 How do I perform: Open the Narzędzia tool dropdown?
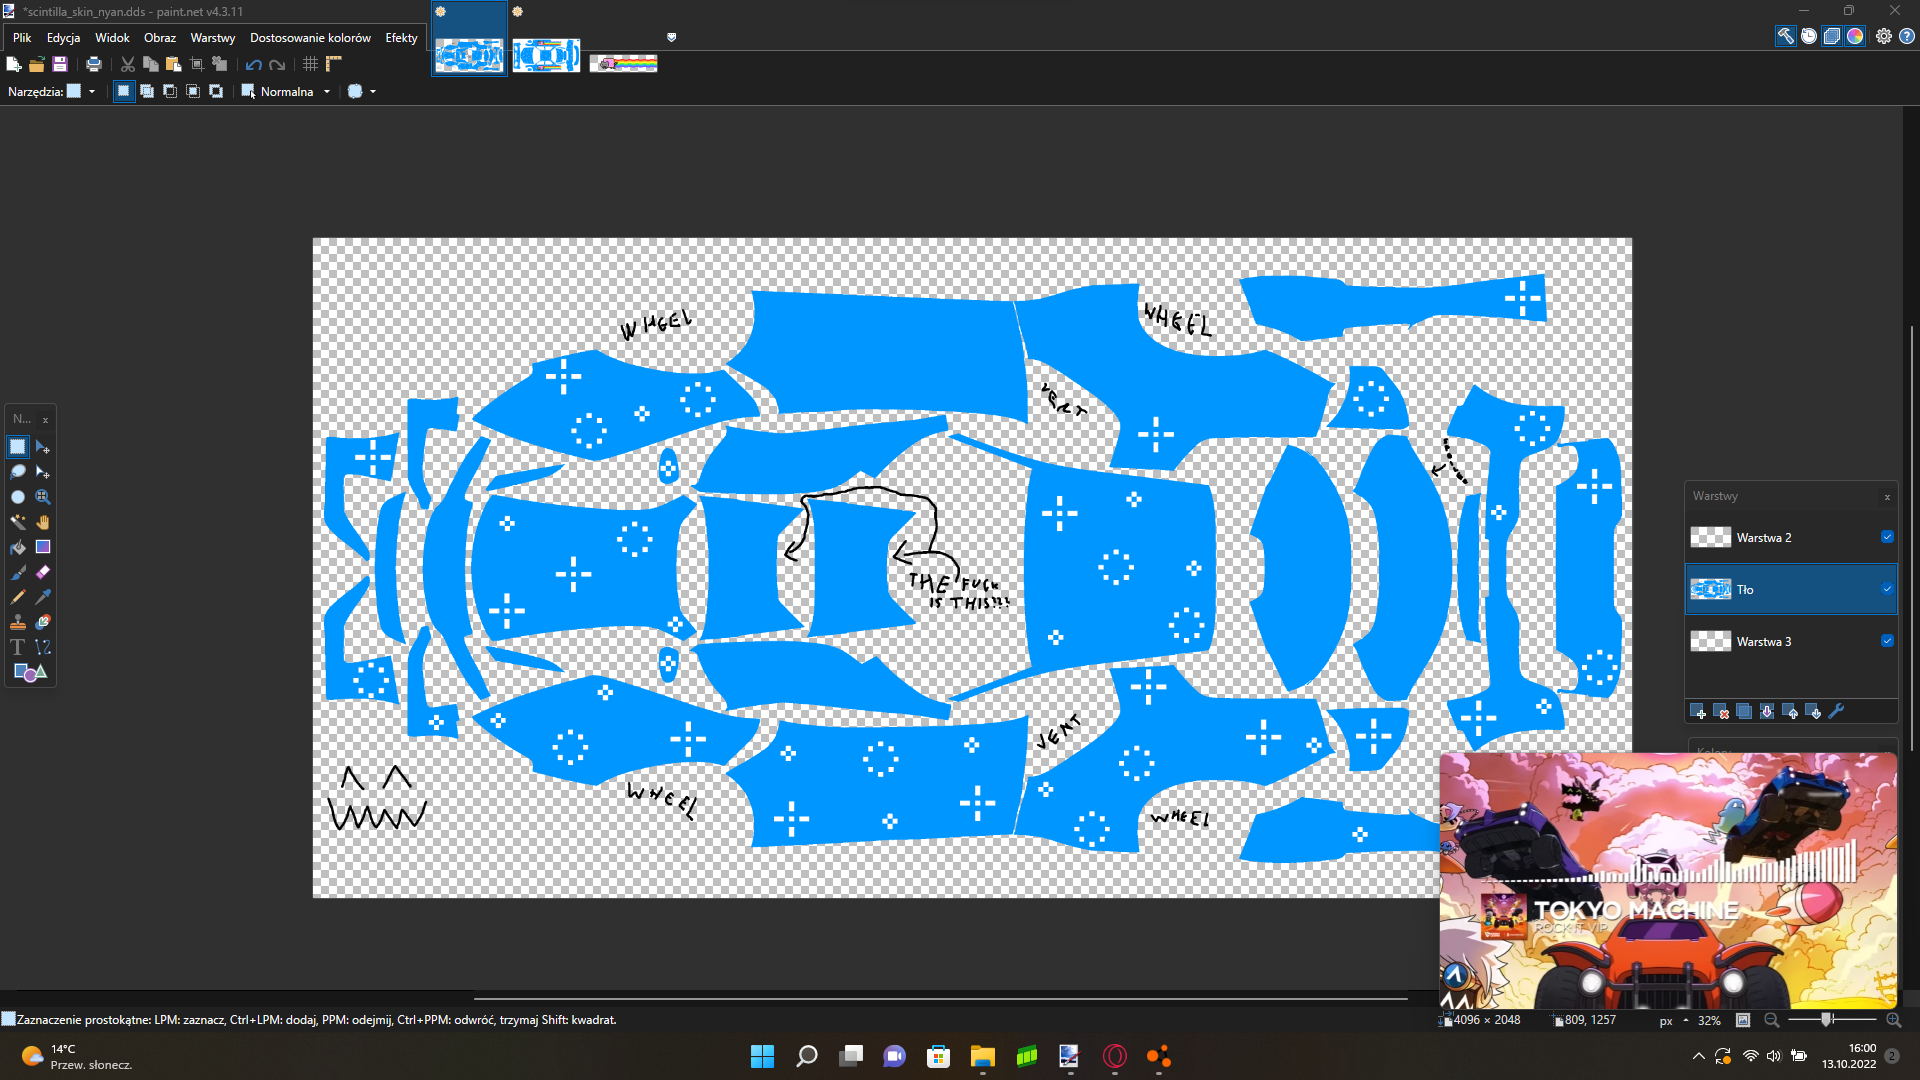pyautogui.click(x=92, y=91)
